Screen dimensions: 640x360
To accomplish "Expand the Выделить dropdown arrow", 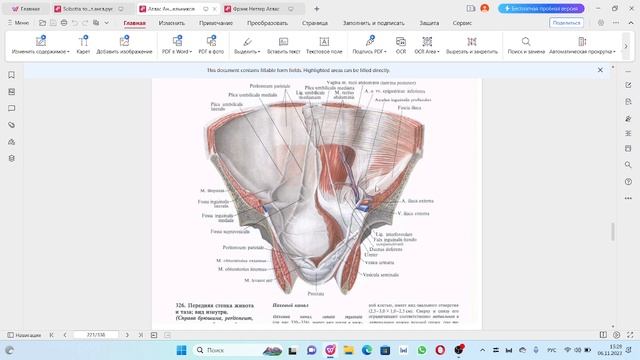I will pos(259,52).
